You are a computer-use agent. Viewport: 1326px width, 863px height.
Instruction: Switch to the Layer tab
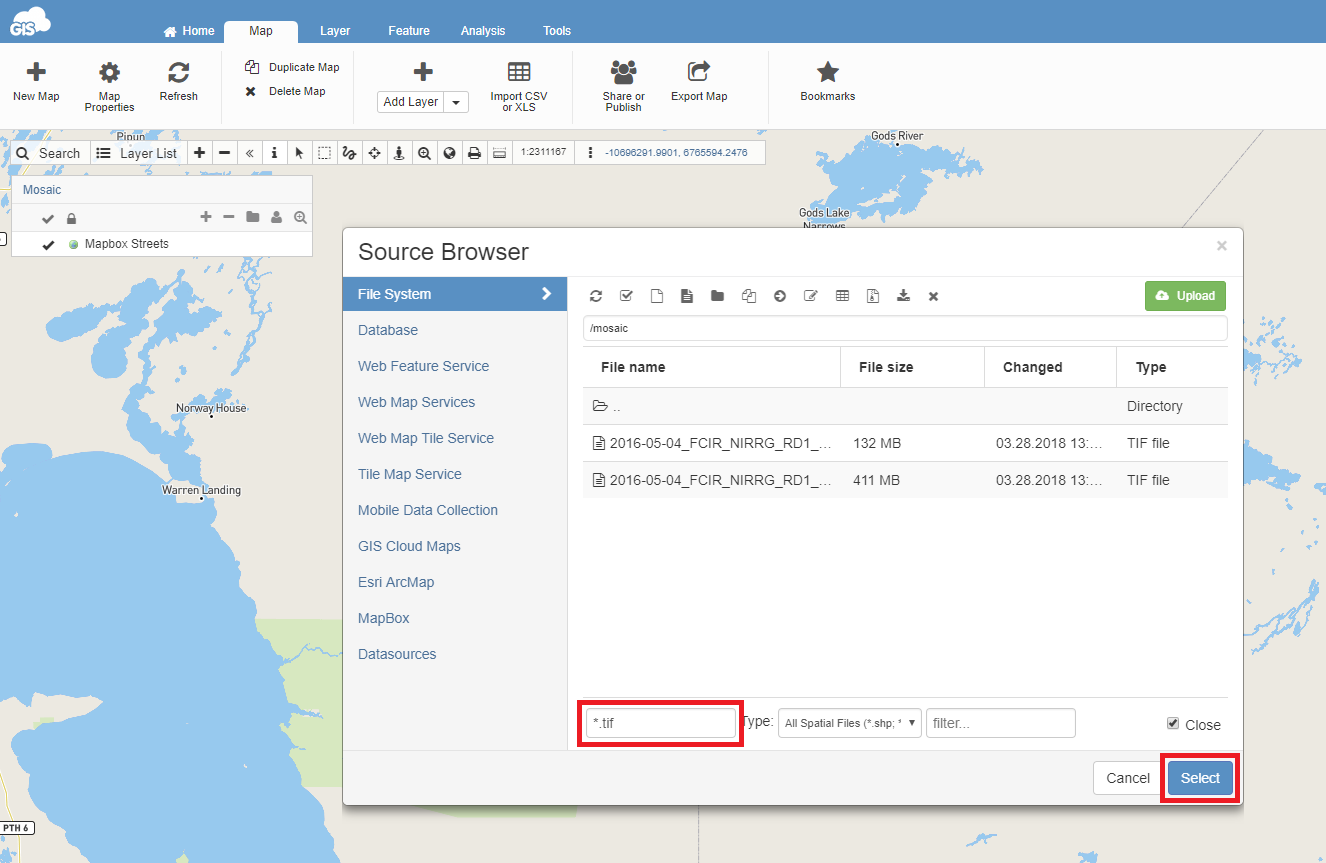(x=335, y=31)
